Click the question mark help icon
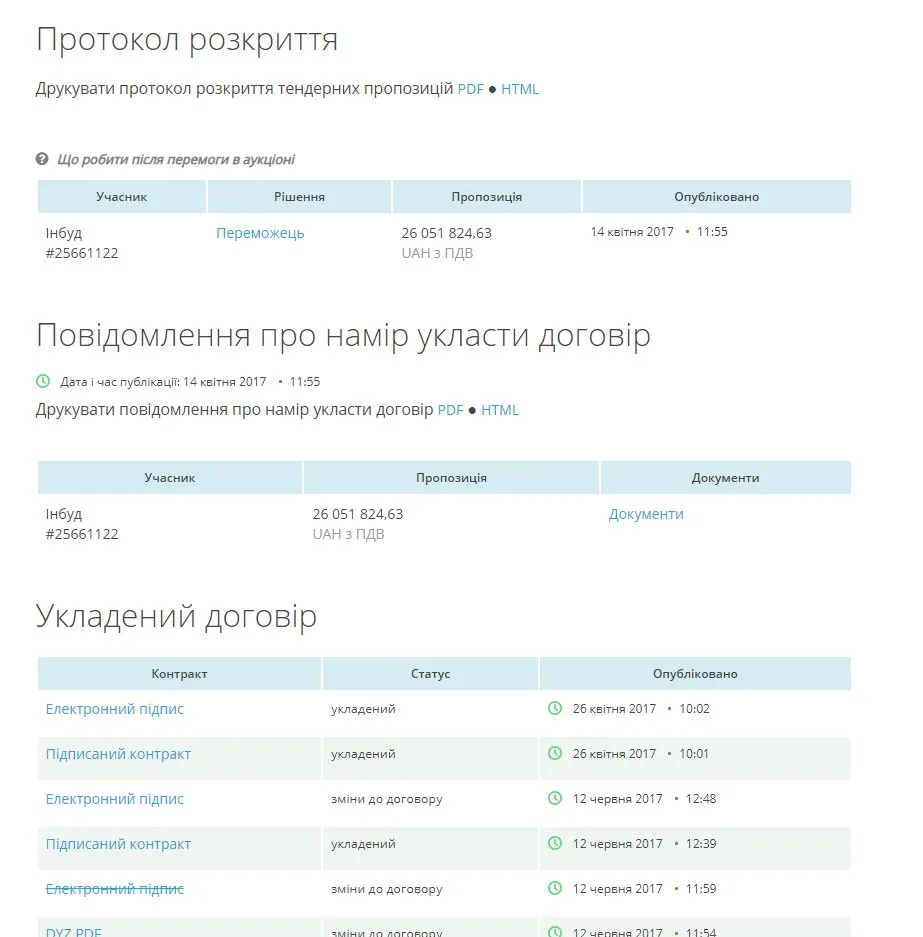This screenshot has width=923, height=937. pos(42,159)
